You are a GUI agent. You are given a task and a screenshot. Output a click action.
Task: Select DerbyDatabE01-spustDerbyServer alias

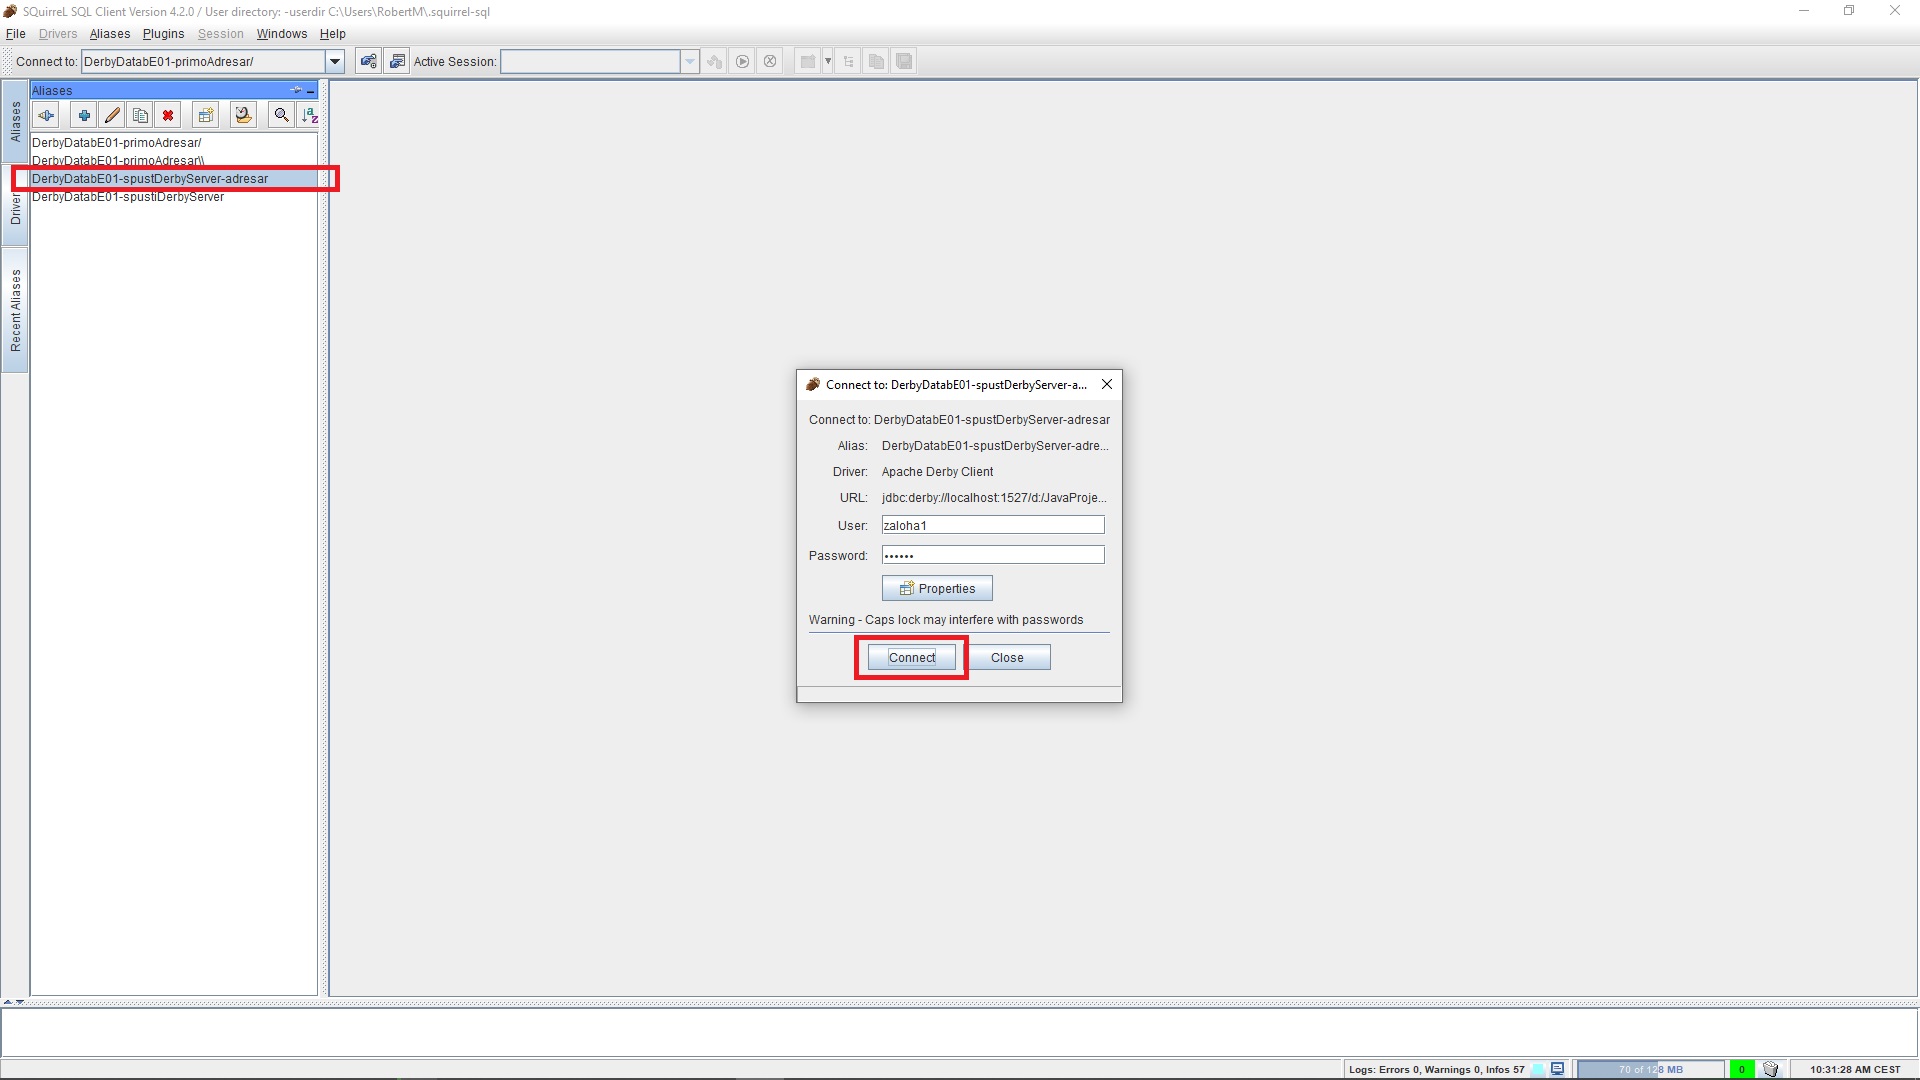(x=128, y=196)
